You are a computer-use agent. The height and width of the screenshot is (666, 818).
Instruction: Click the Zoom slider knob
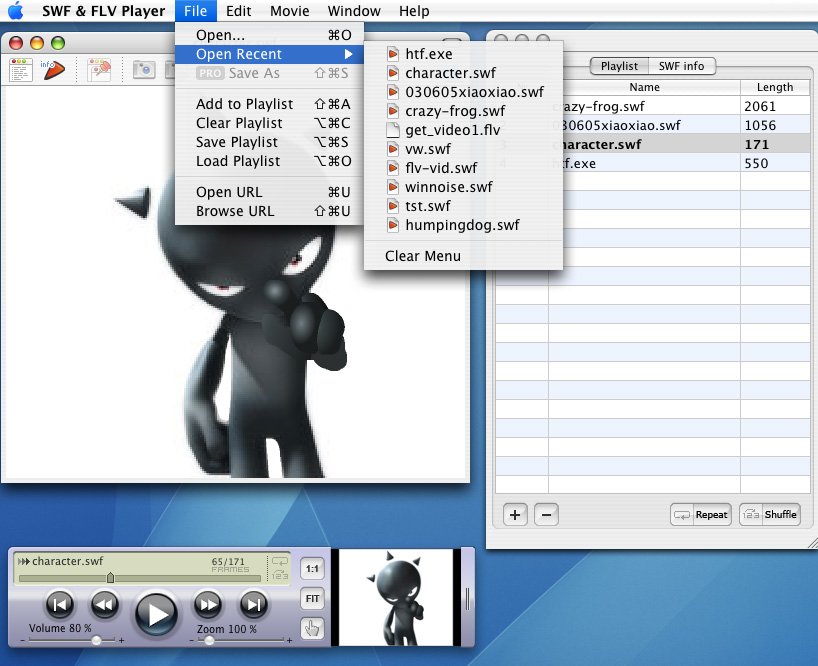pos(209,640)
